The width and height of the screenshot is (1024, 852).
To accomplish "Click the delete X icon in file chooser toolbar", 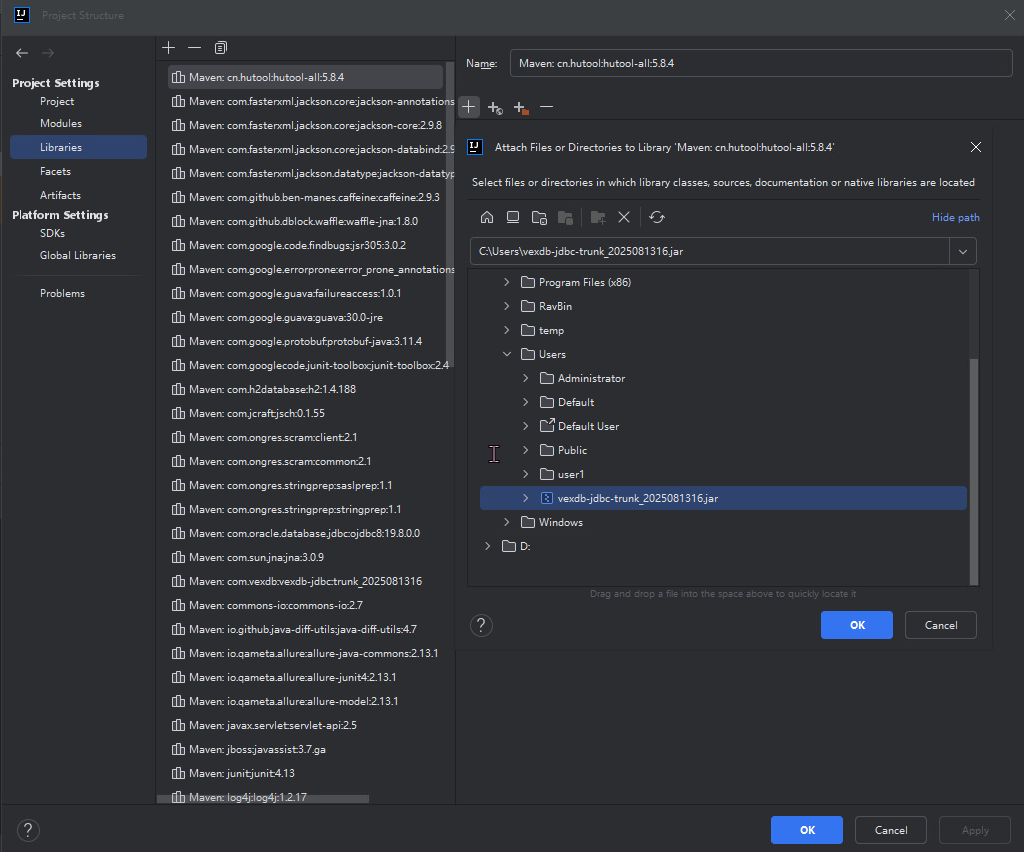I will point(624,217).
